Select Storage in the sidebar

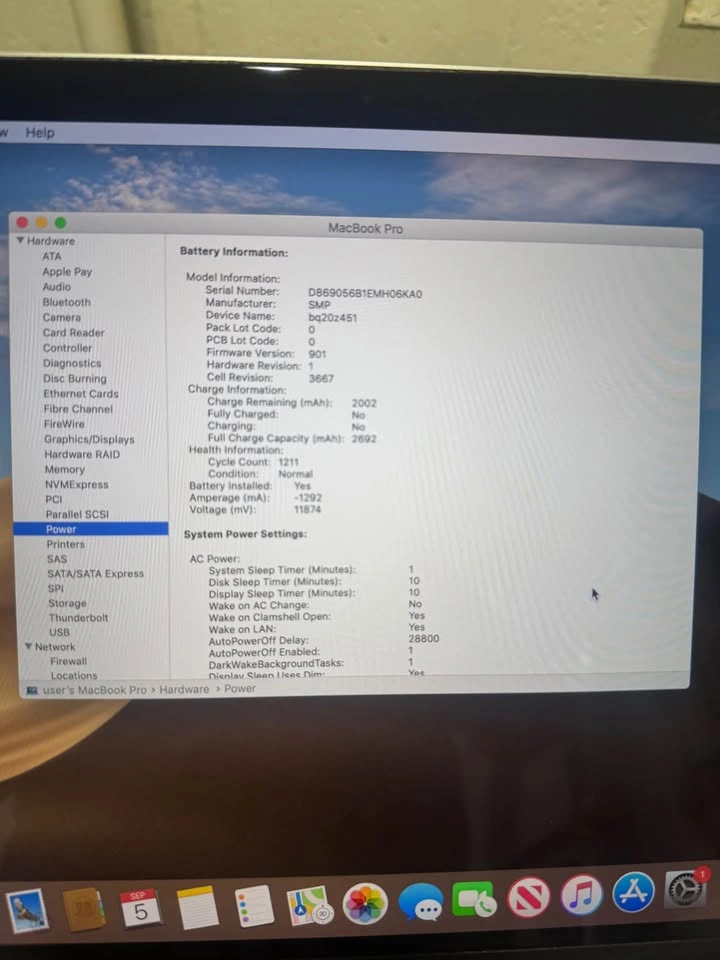[67, 603]
